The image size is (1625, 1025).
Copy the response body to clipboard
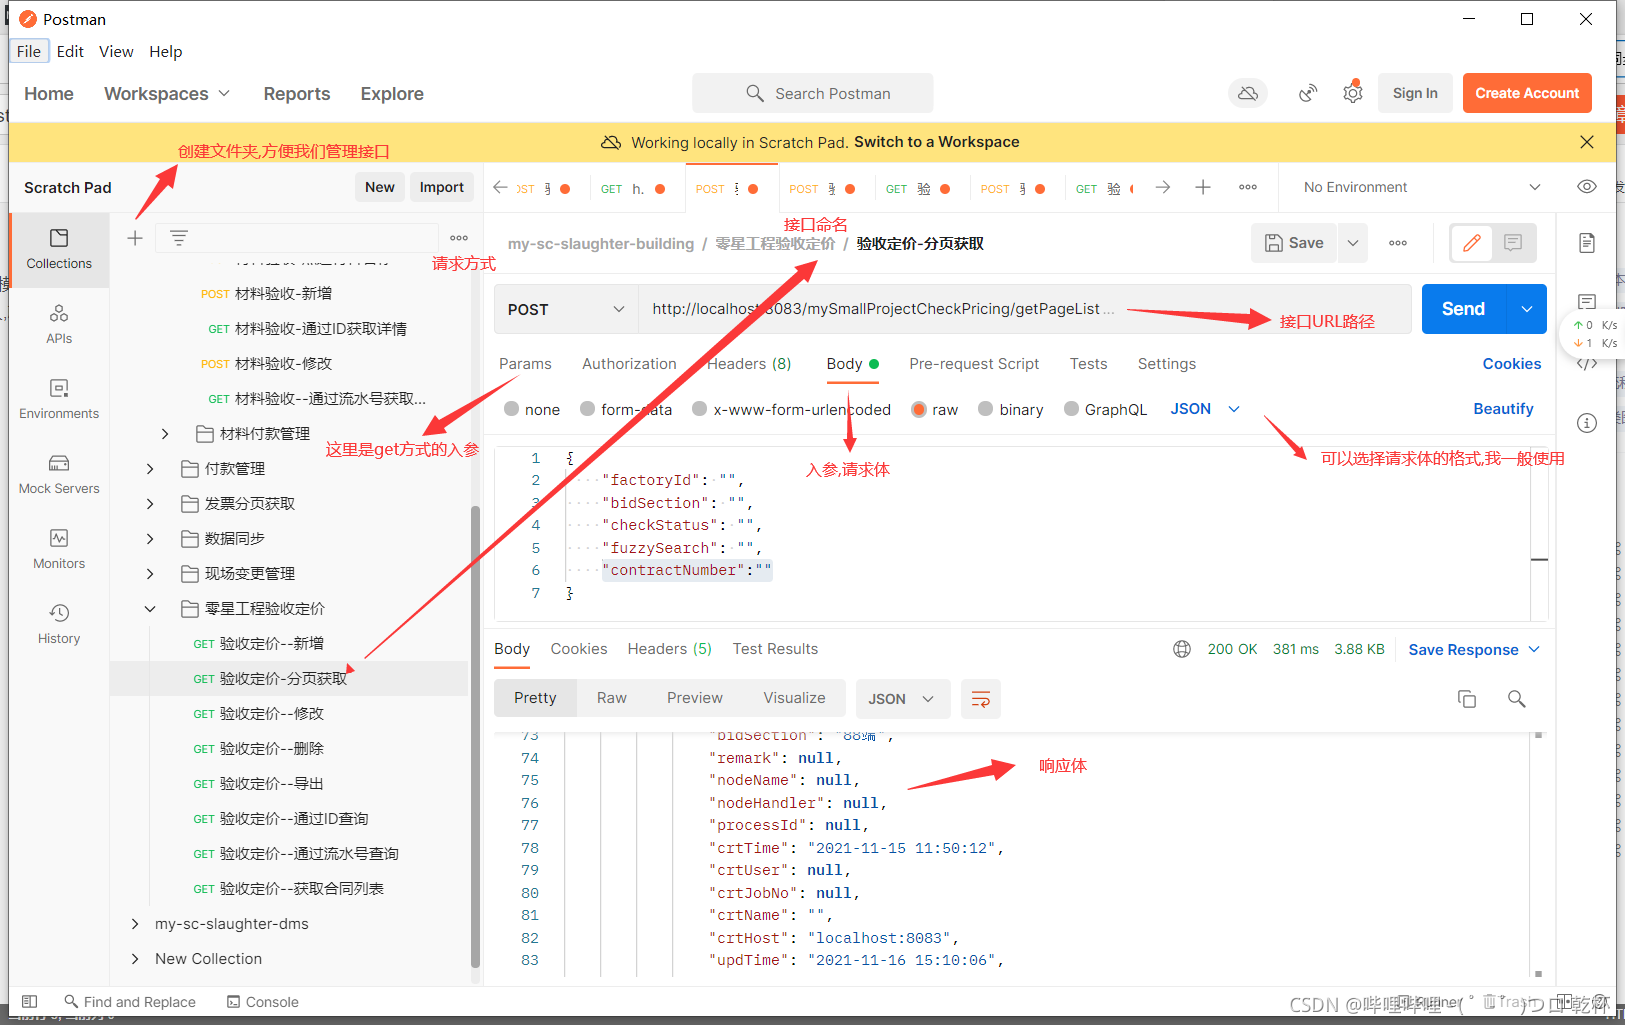click(1467, 699)
